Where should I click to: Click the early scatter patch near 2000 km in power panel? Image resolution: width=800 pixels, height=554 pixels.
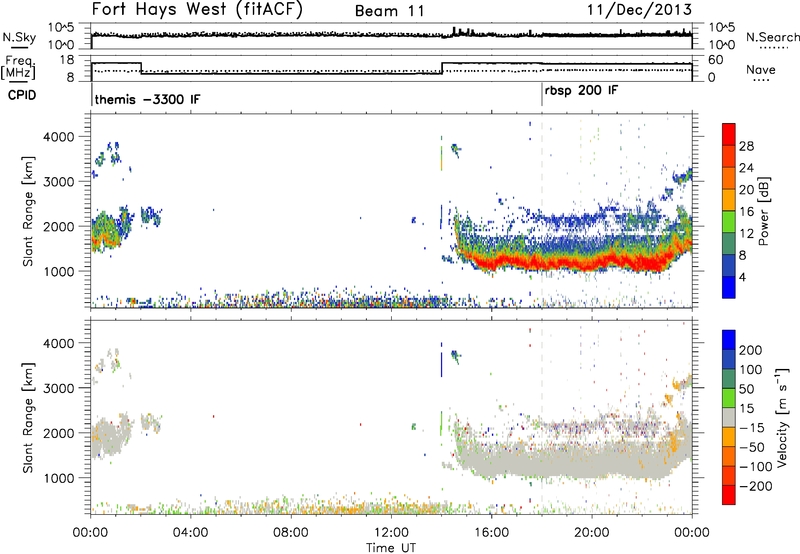108,230
